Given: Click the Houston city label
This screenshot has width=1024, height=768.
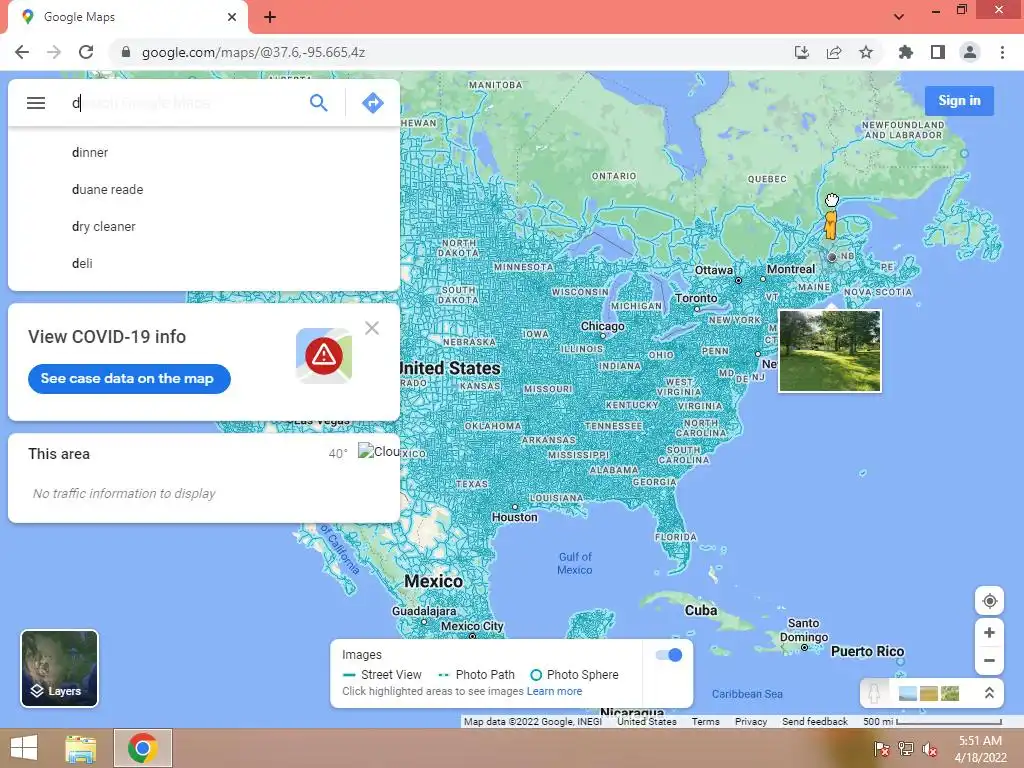Looking at the screenshot, I should 515,517.
